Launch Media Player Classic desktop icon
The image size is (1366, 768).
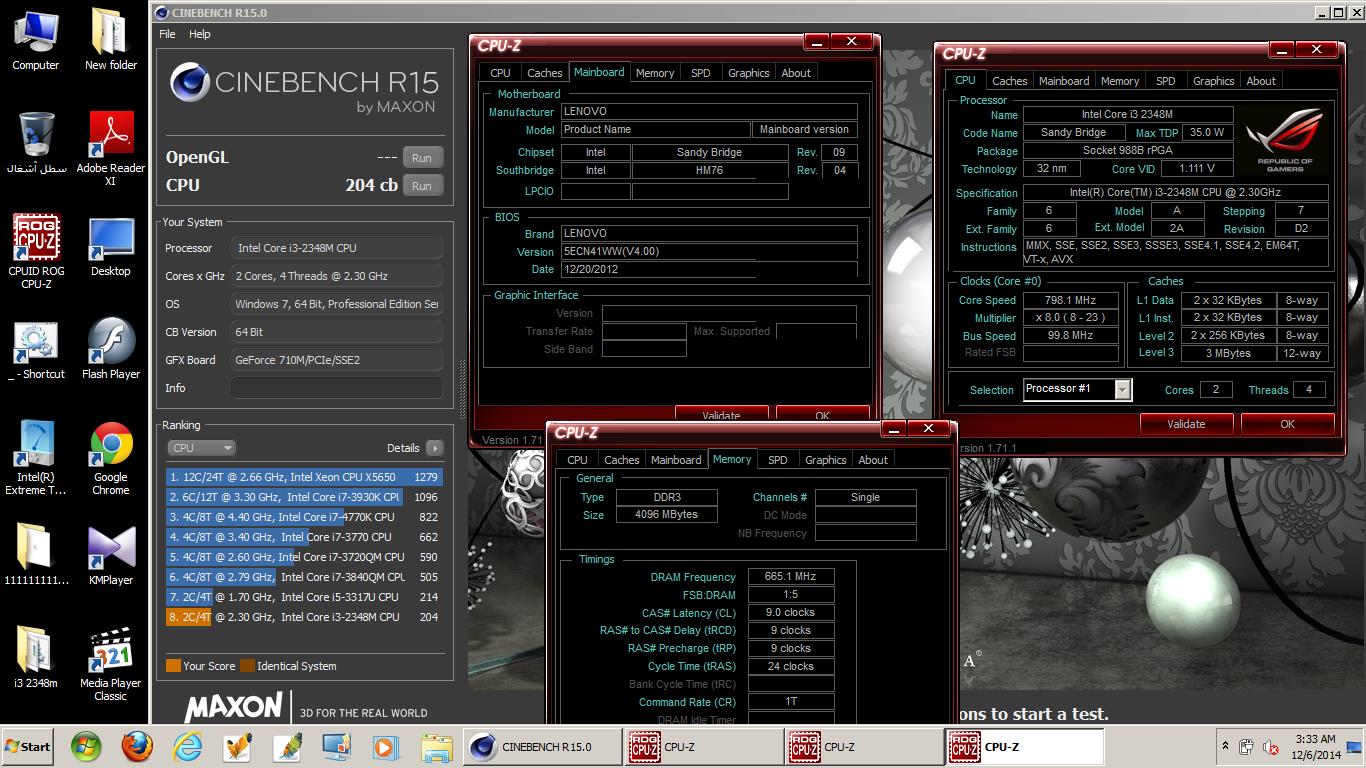click(x=110, y=664)
